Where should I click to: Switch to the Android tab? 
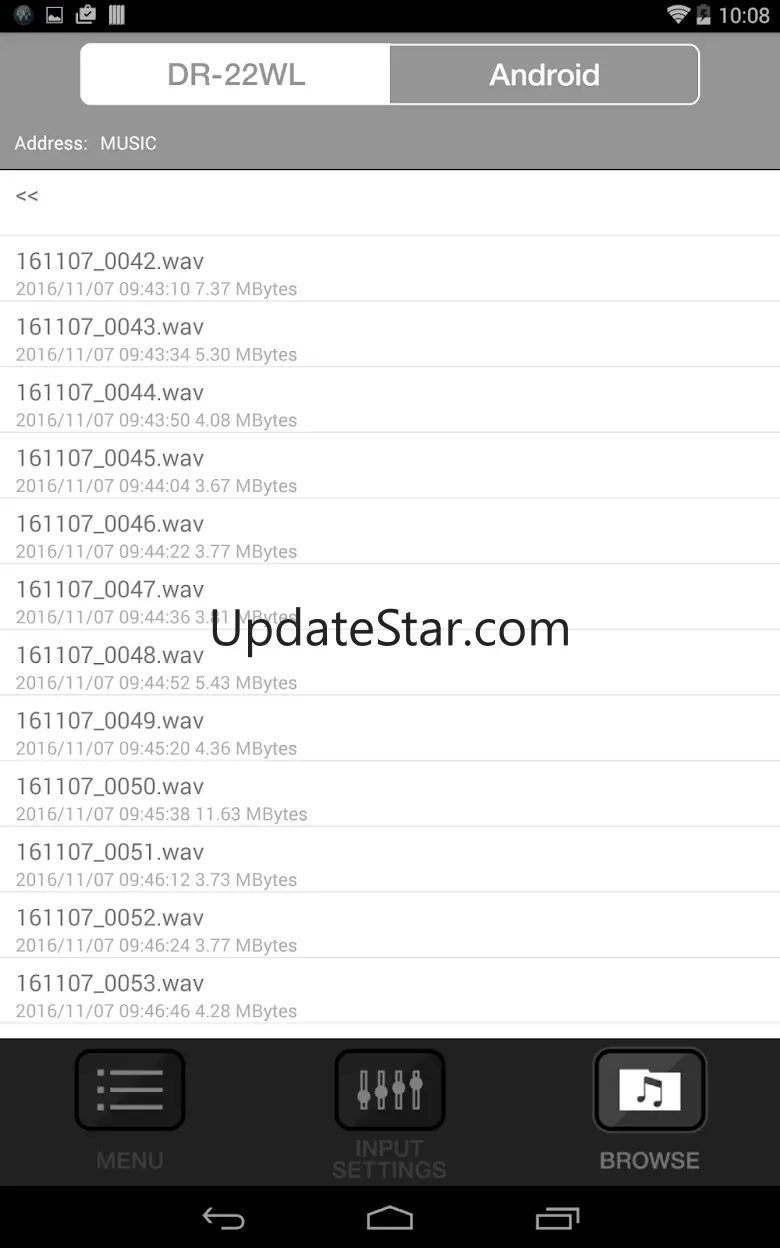(x=544, y=74)
